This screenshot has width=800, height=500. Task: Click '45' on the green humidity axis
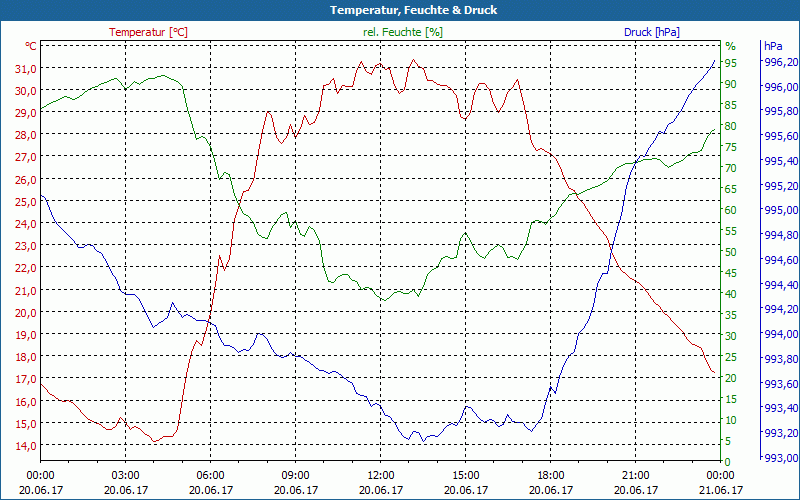[731, 273]
